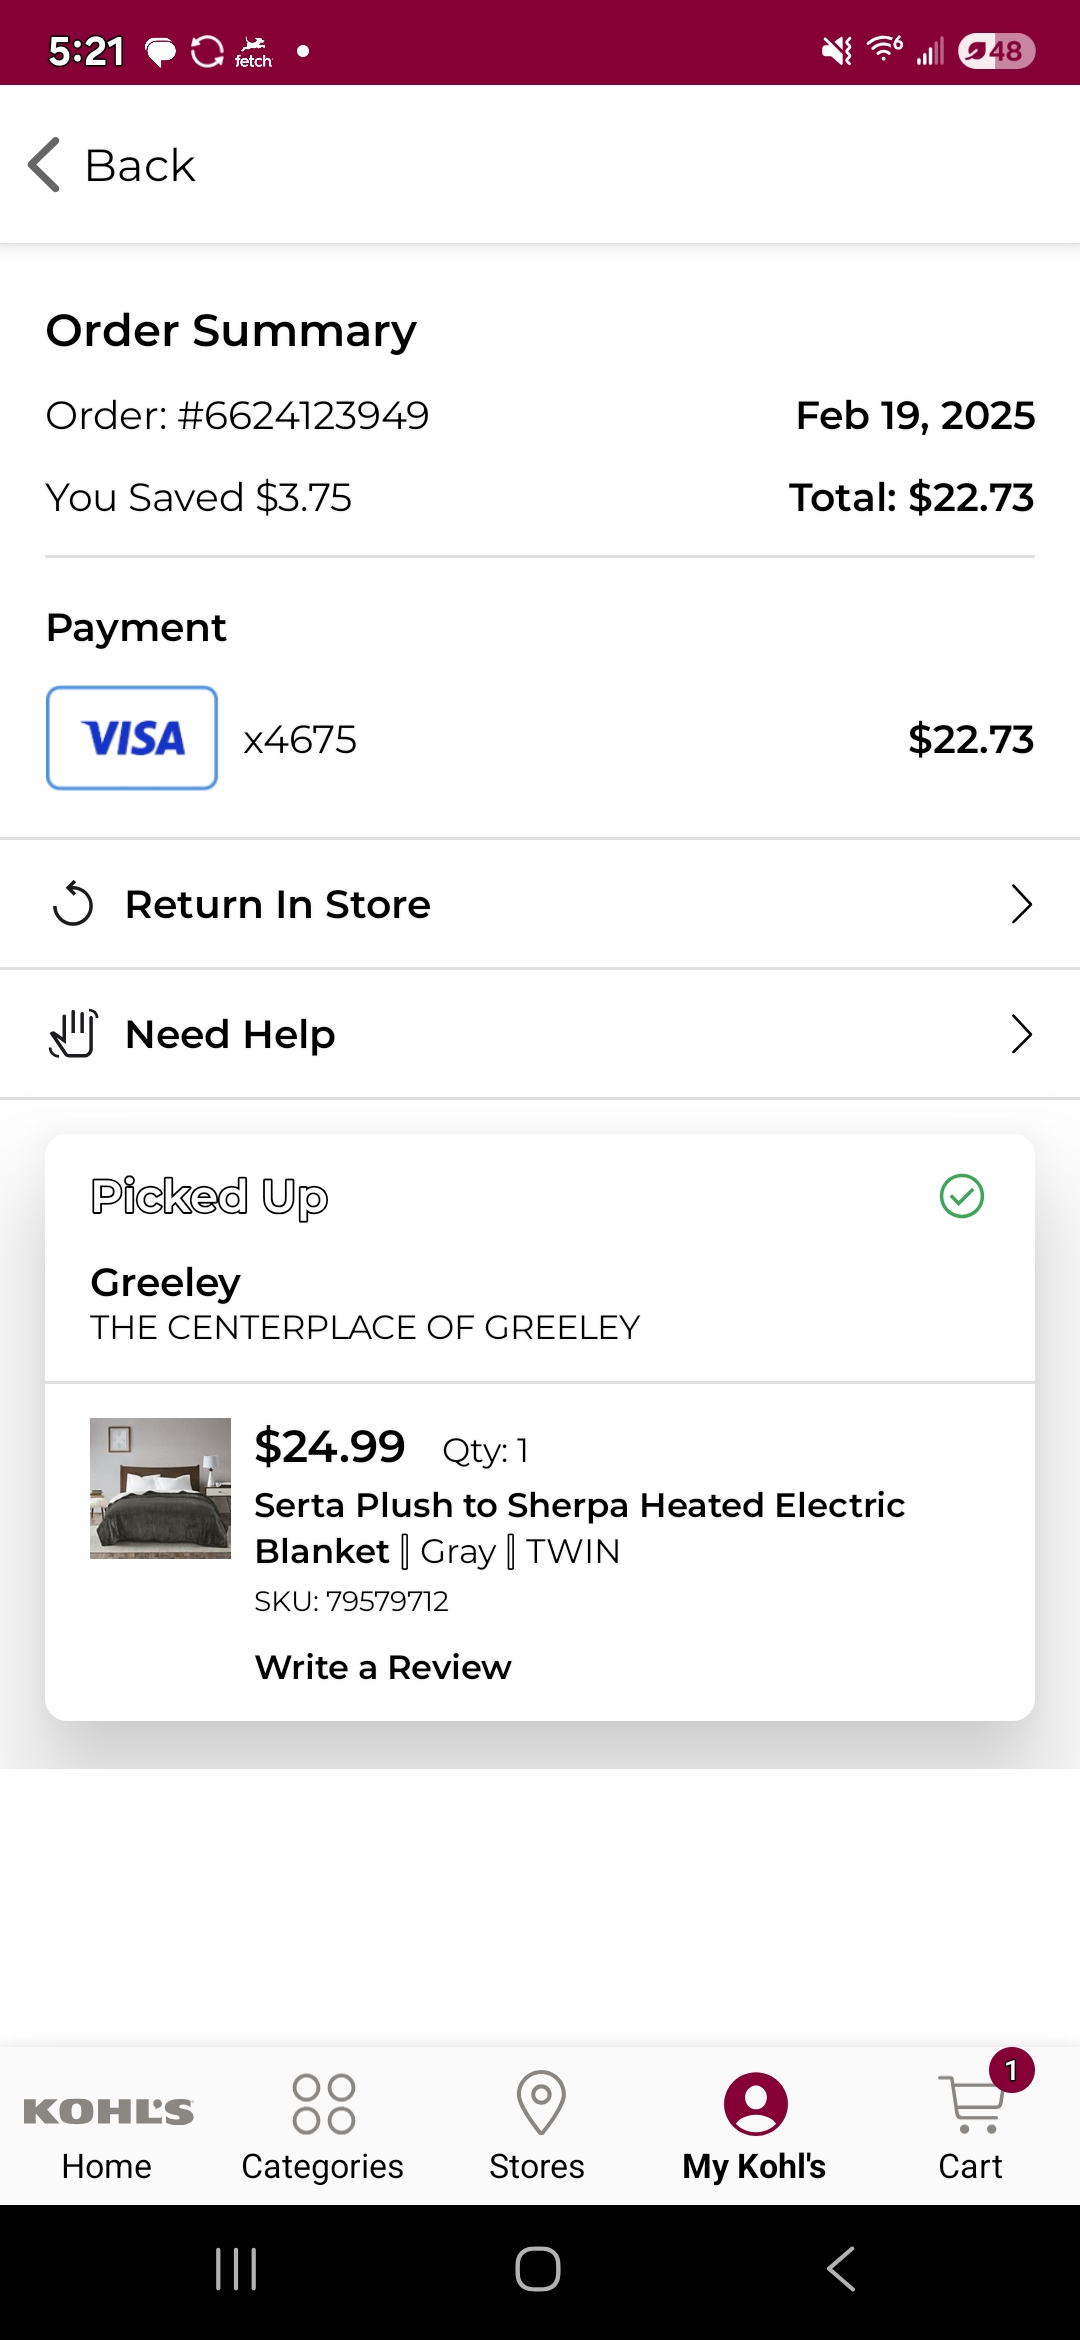The height and width of the screenshot is (2340, 1080).
Task: Open the Serta Plush to Sherpa blanket title
Action: click(x=580, y=1528)
